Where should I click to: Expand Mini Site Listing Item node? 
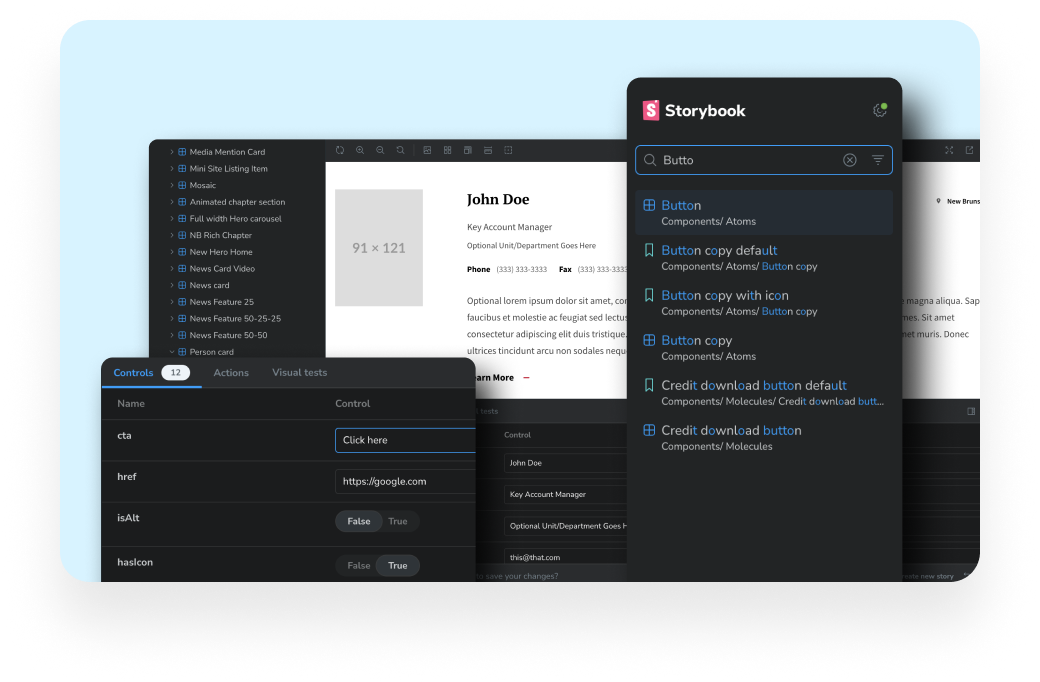172,169
